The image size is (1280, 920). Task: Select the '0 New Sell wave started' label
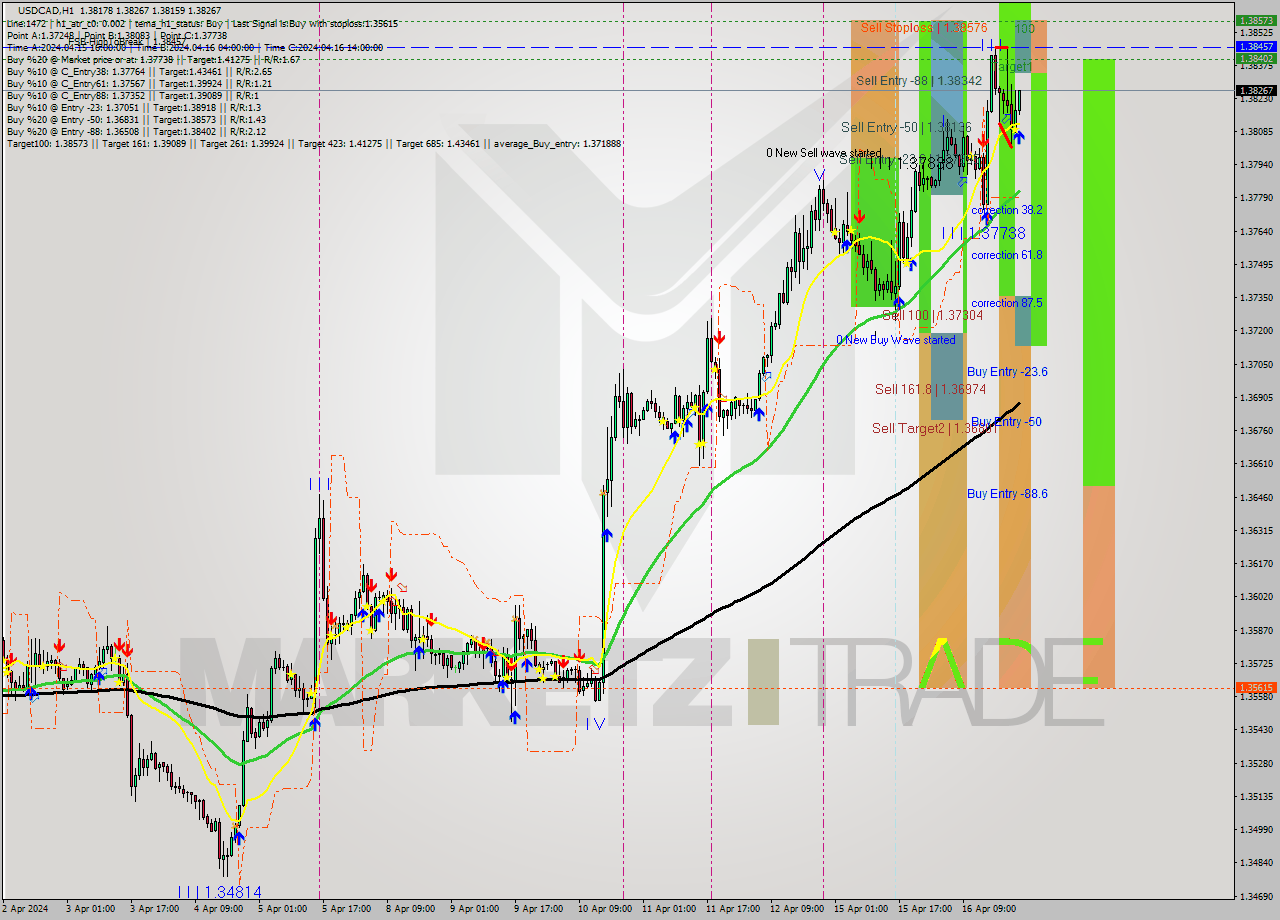coord(824,153)
